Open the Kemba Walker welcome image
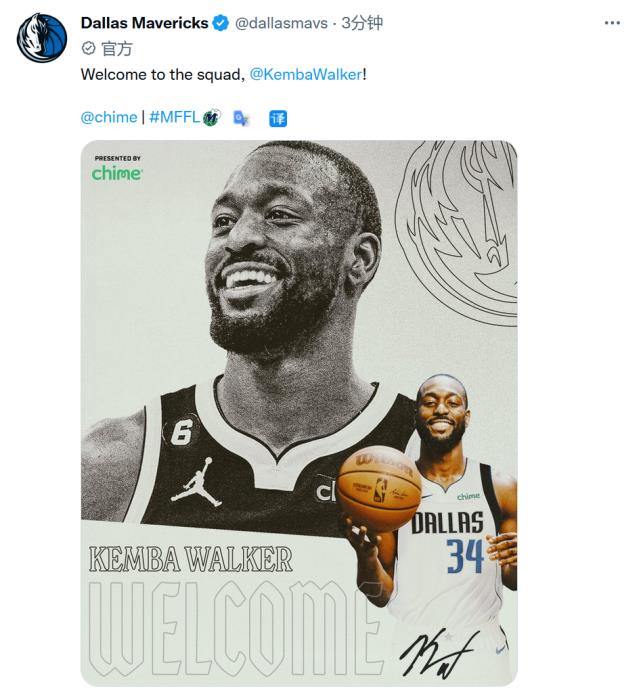 [x=299, y=413]
